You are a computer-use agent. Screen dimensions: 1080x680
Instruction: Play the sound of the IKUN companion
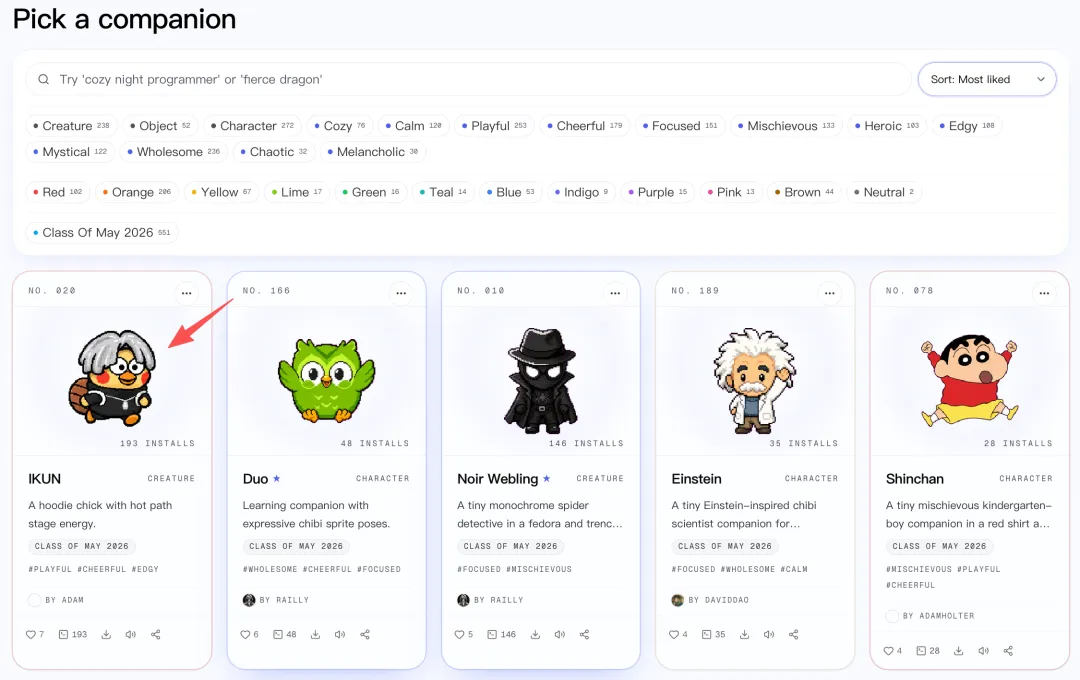click(x=130, y=635)
